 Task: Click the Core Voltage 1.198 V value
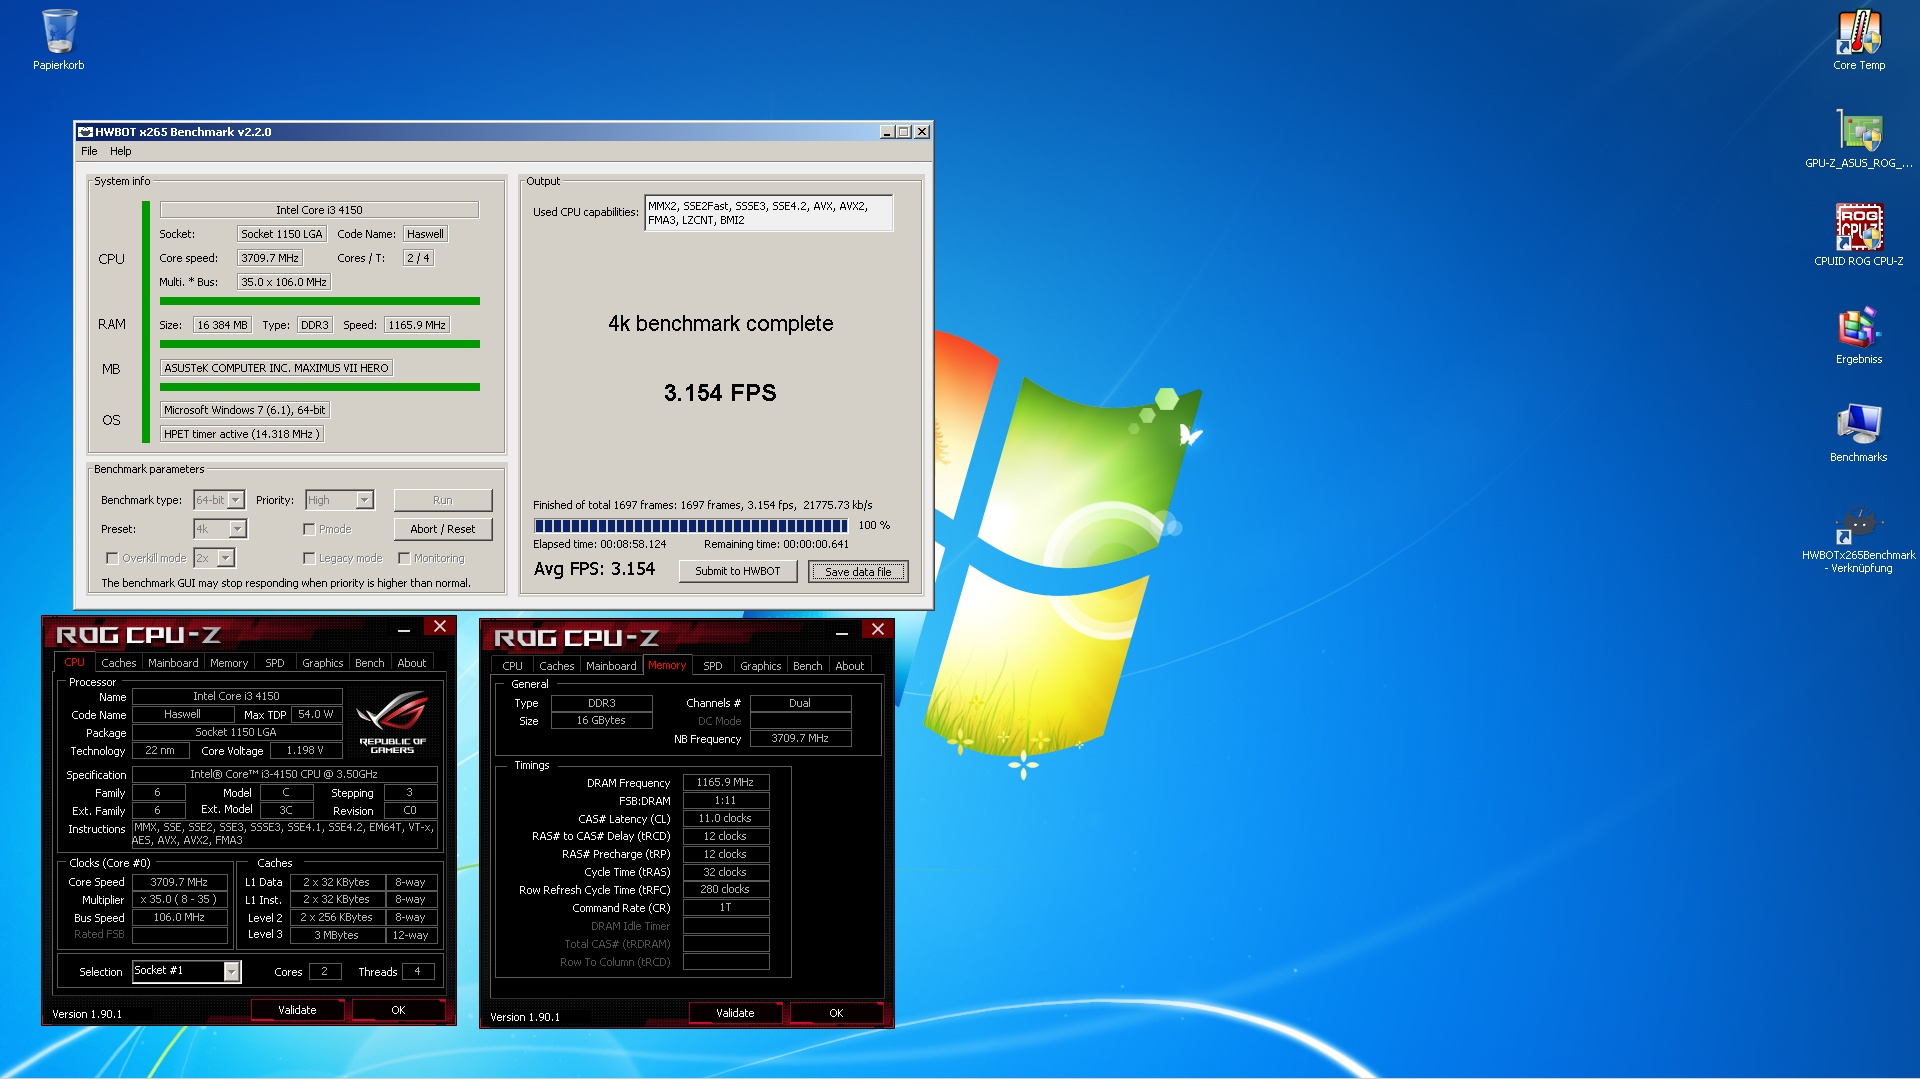pos(305,751)
